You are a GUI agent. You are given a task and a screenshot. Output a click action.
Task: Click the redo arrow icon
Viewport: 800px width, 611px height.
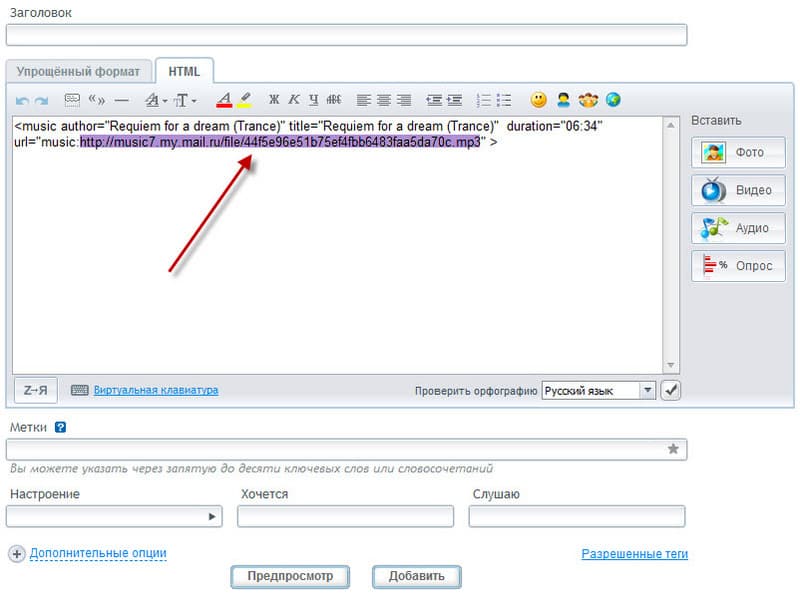click(x=41, y=100)
